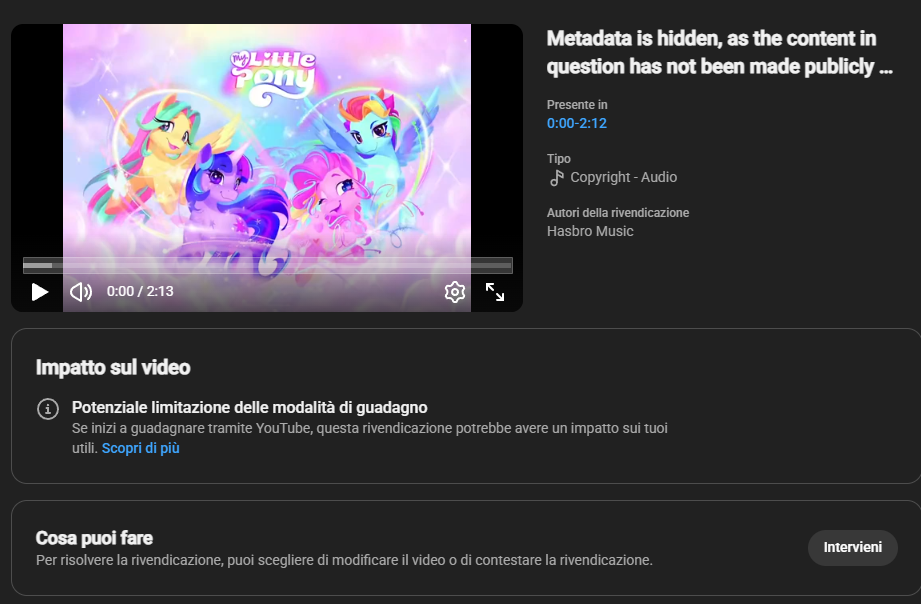Image resolution: width=921 pixels, height=604 pixels.
Task: Play the claimed video preview
Action: [x=39, y=291]
